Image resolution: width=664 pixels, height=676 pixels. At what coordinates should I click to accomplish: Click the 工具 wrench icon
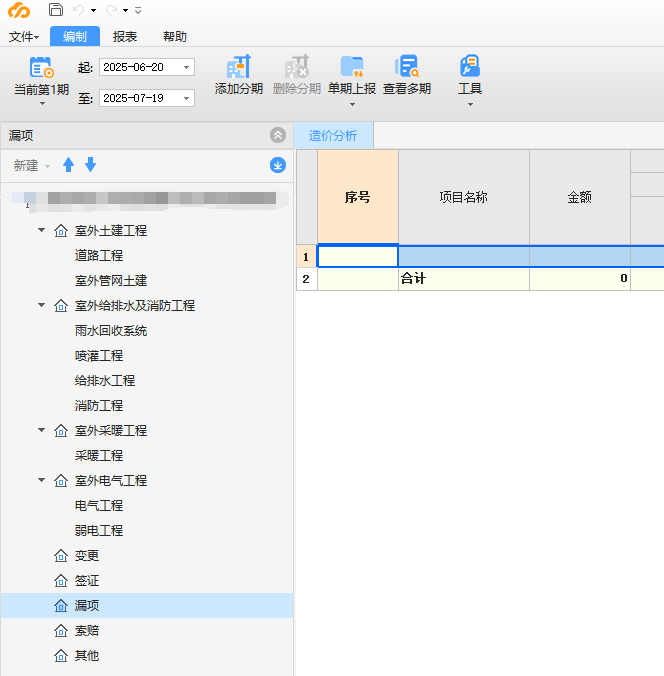coord(470,66)
